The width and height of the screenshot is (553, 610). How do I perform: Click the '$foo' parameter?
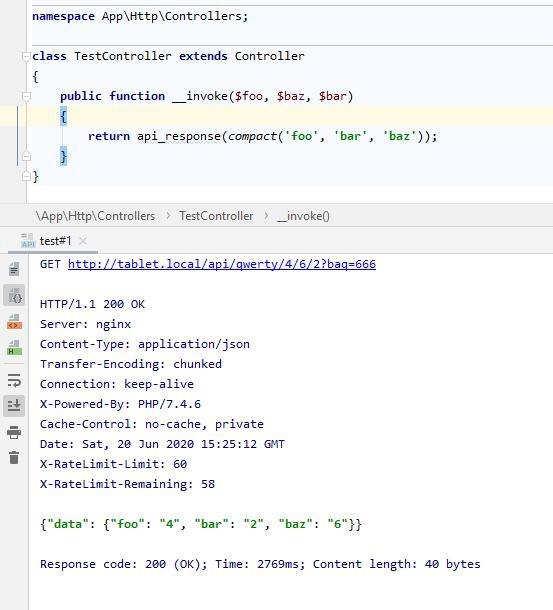point(248,96)
